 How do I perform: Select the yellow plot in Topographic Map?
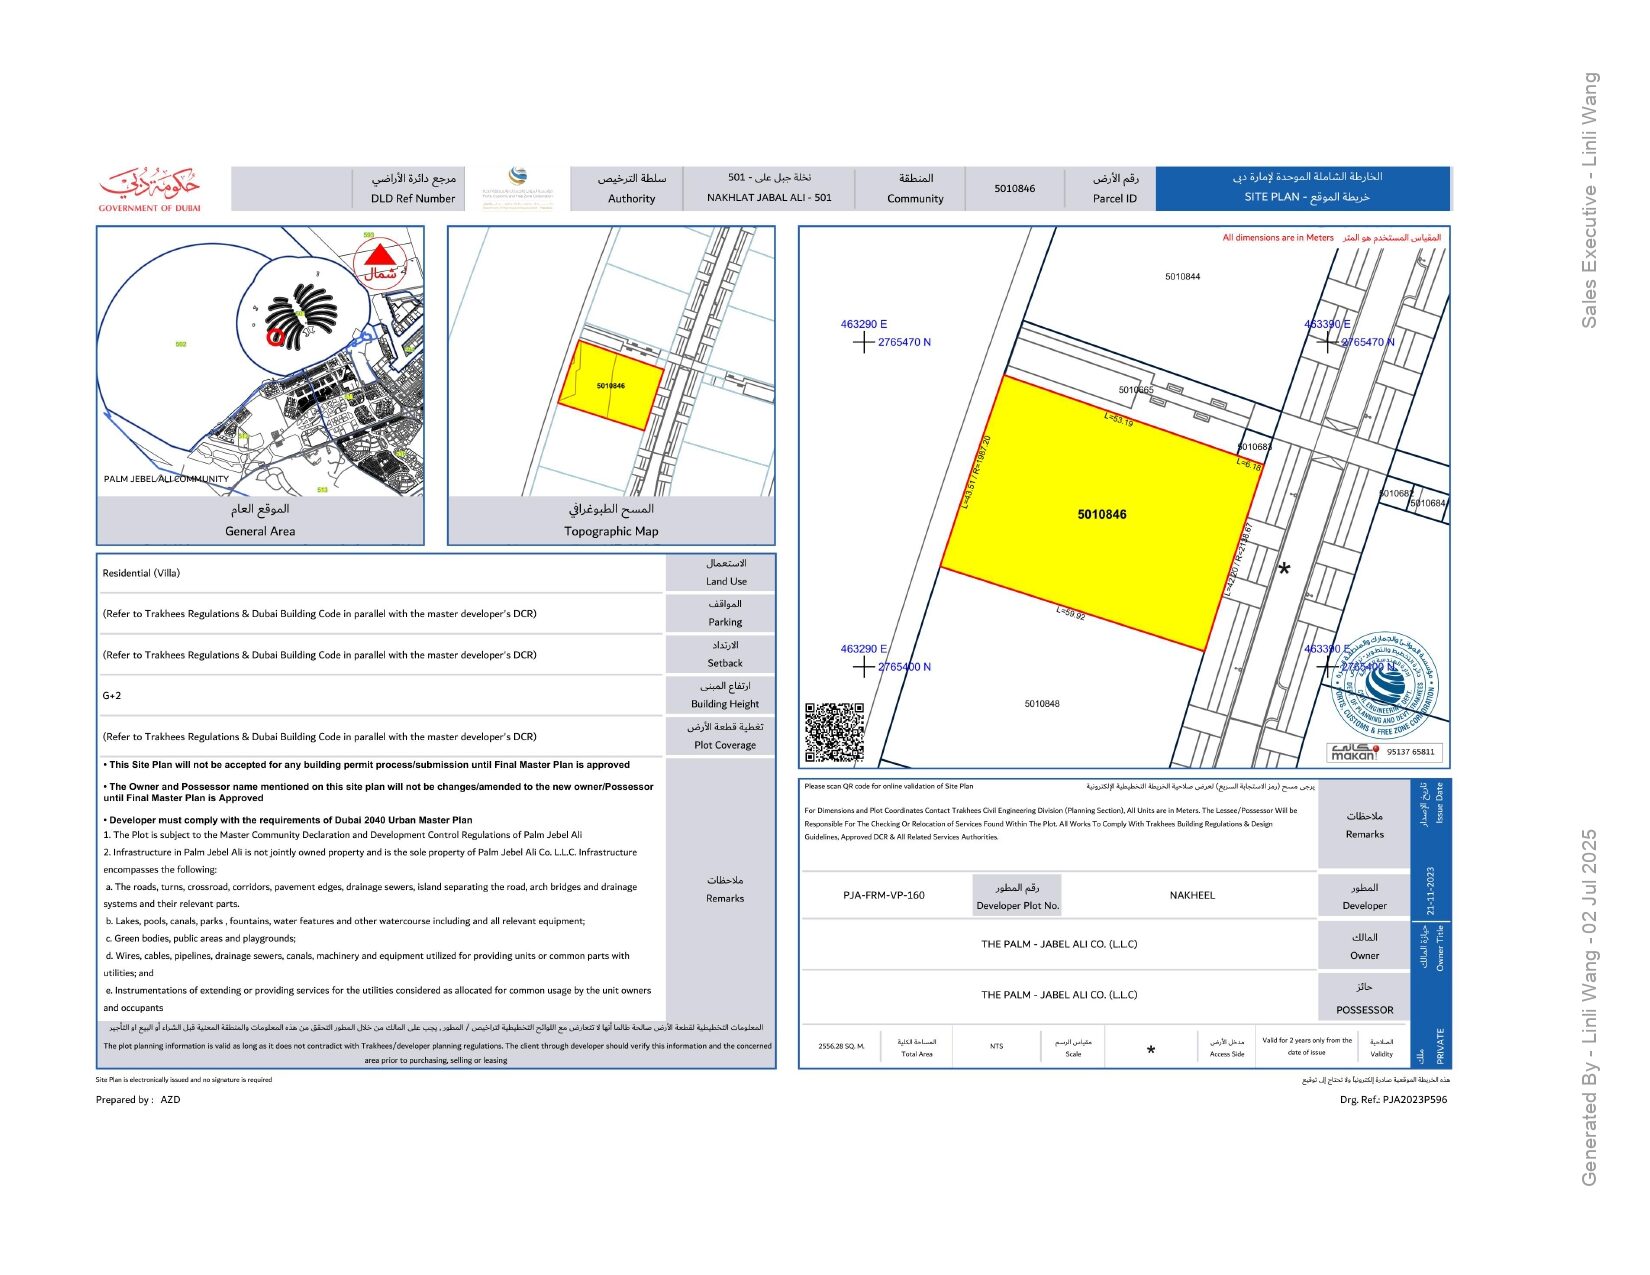click(x=610, y=385)
